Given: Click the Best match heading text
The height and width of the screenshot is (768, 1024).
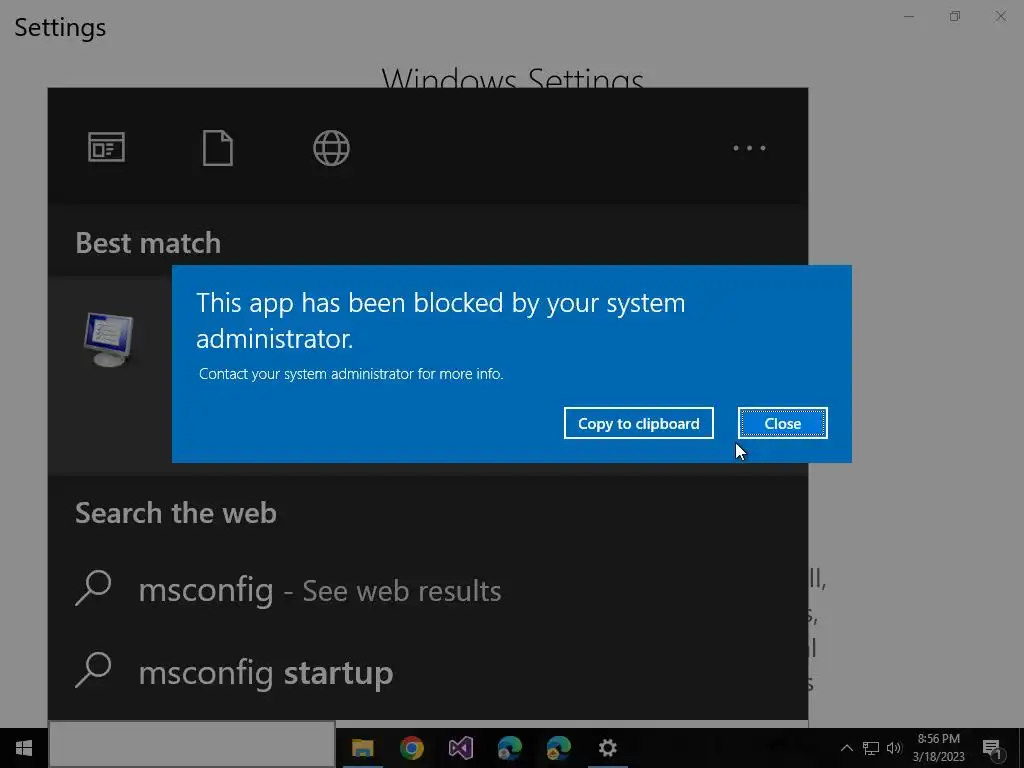Looking at the screenshot, I should coord(148,243).
